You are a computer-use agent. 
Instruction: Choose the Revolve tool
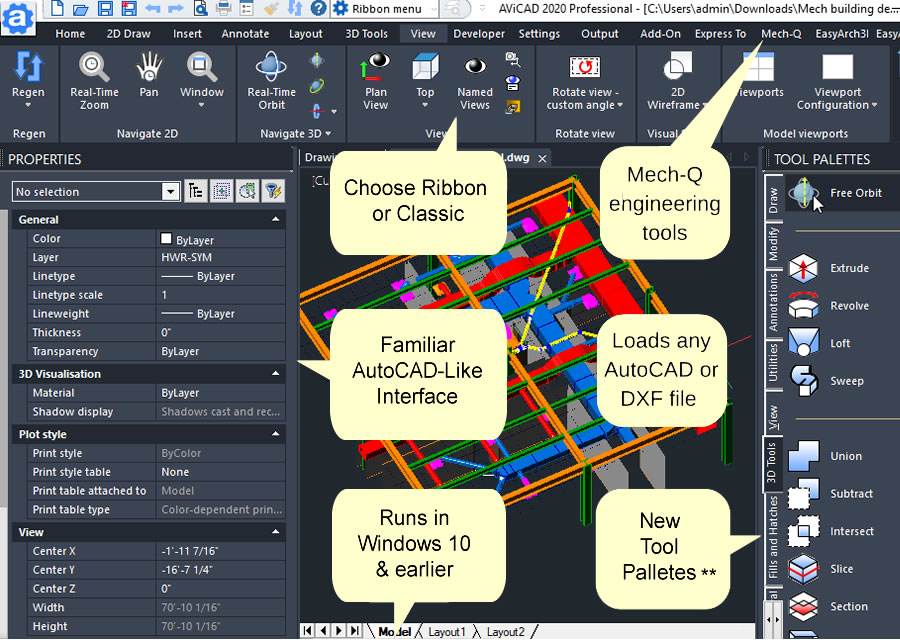point(829,306)
